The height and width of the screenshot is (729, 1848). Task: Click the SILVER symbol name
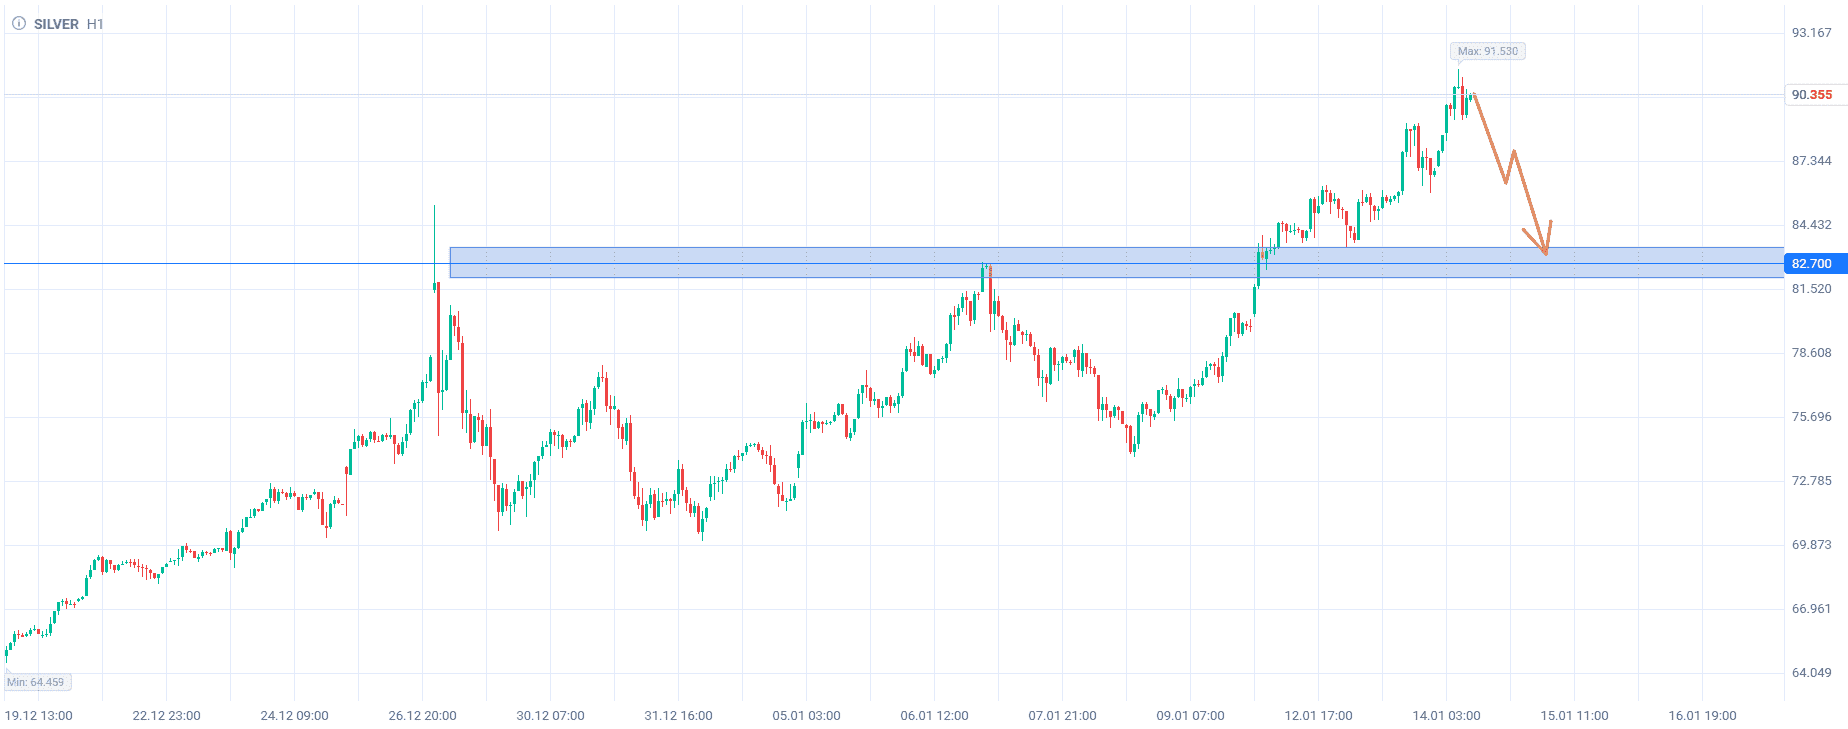(56, 24)
